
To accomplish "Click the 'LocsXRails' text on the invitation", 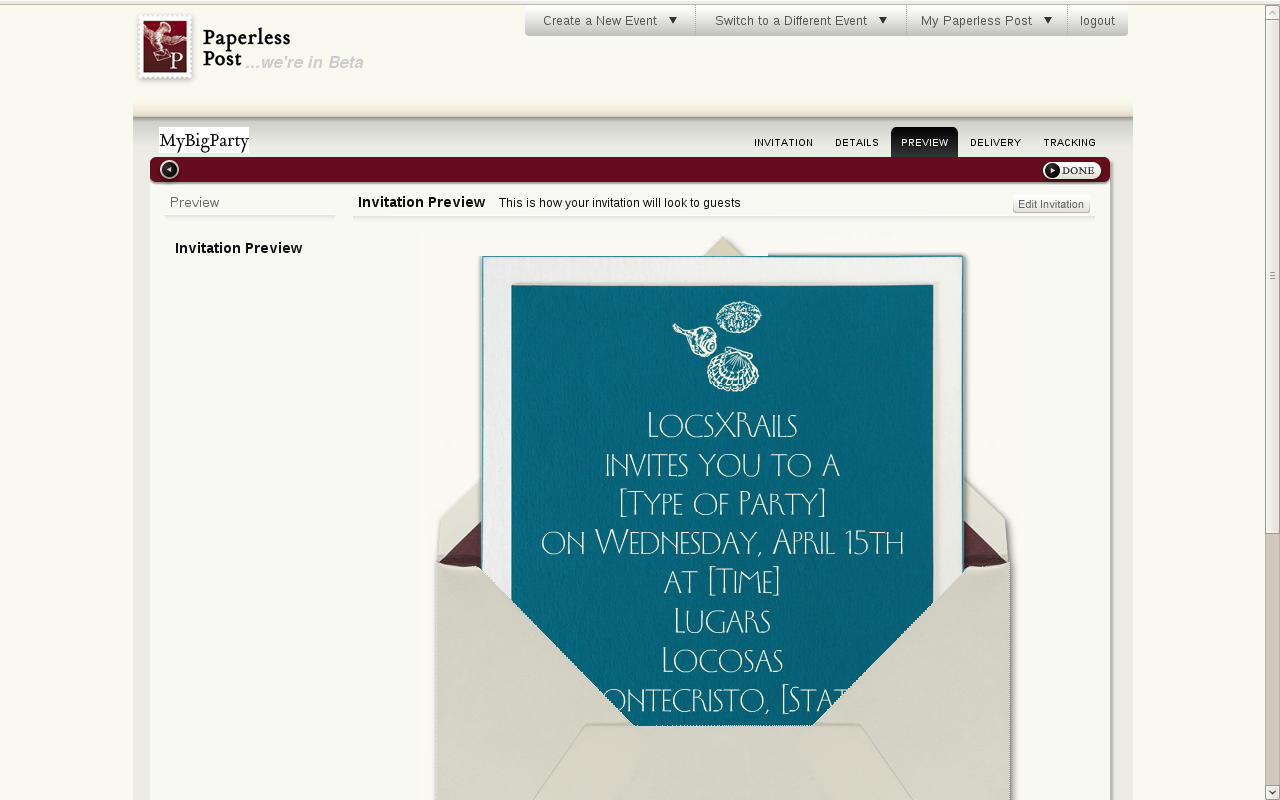I will click(722, 426).
